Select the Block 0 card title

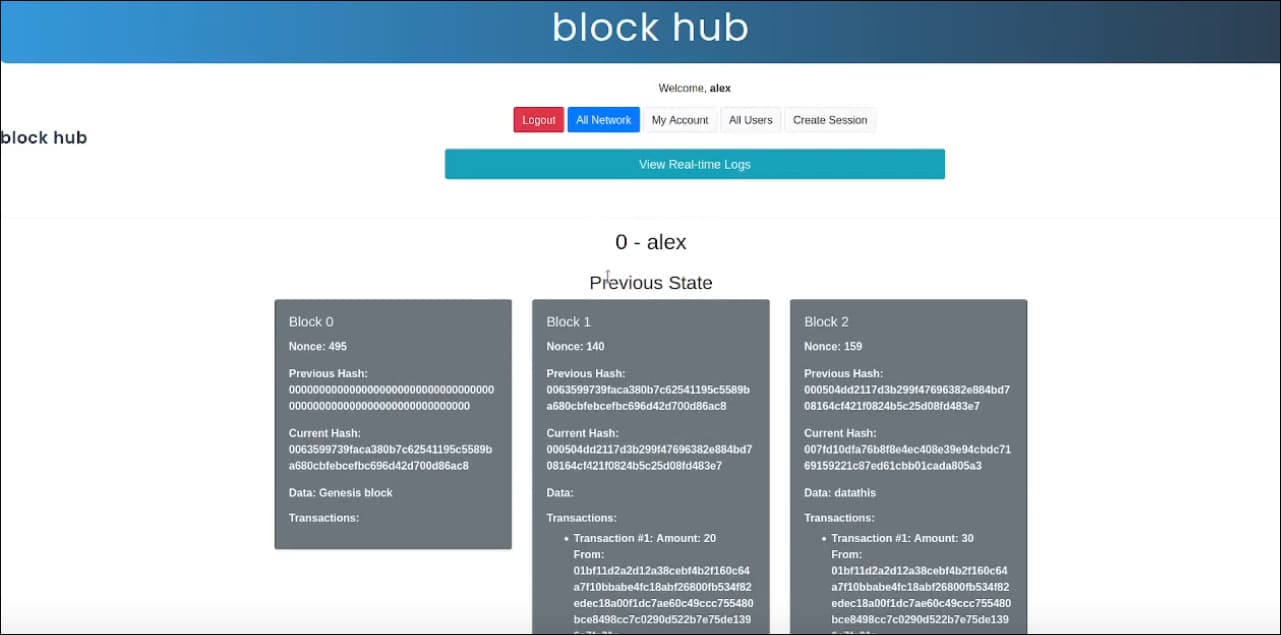coord(311,322)
